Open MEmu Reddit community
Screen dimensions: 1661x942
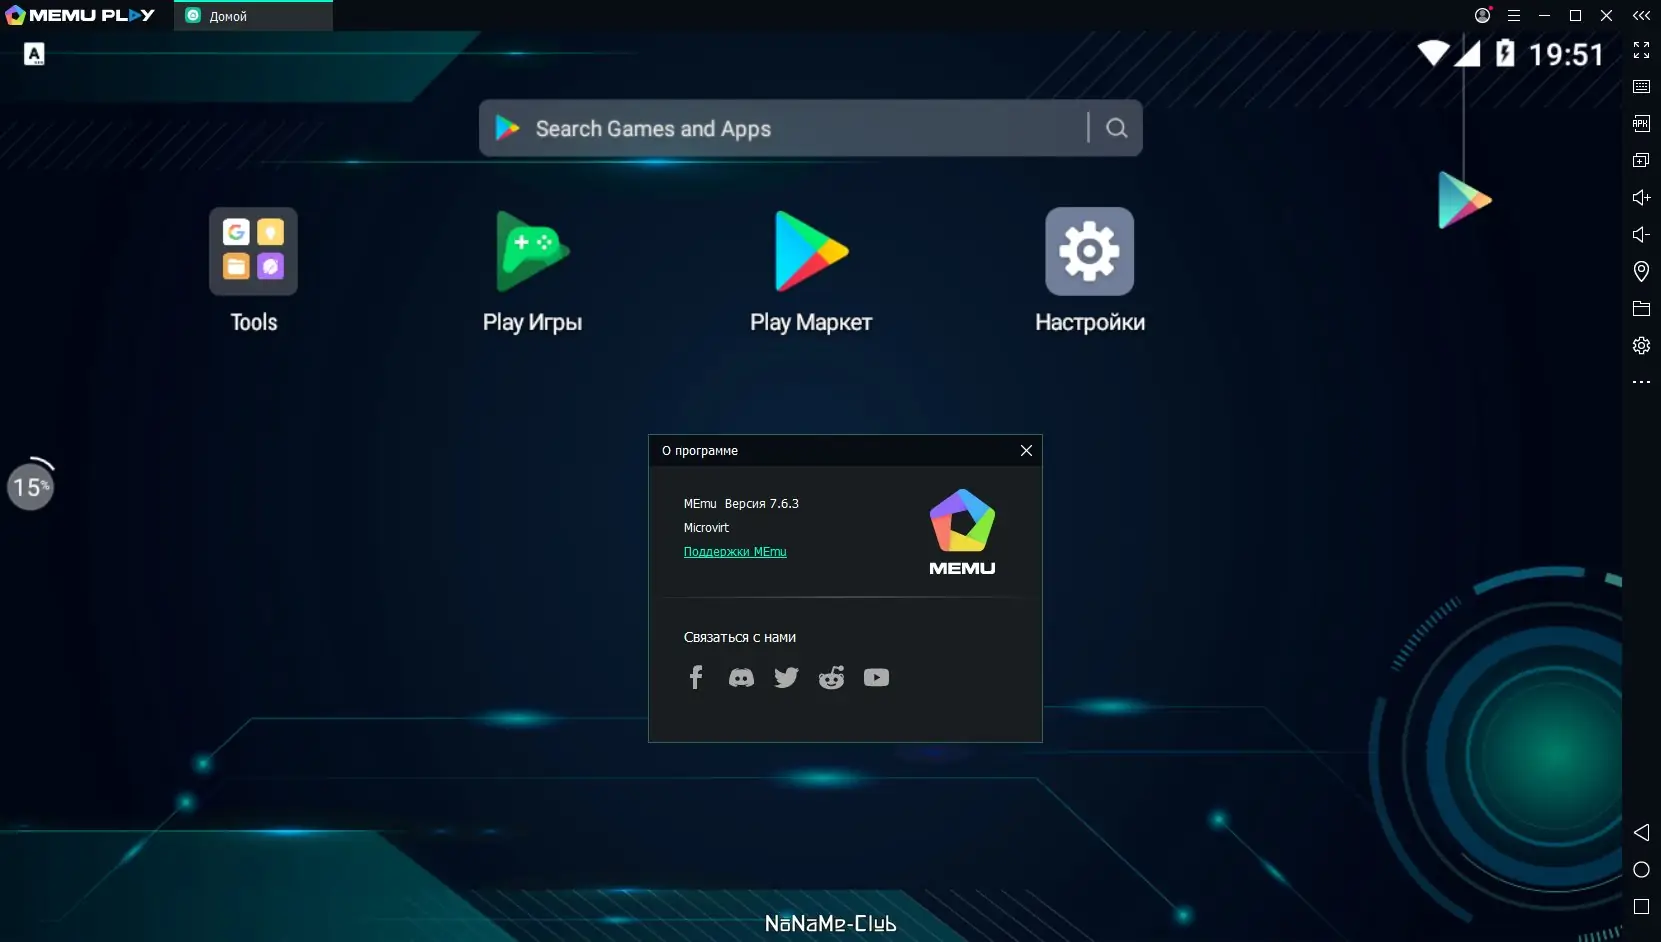coord(831,678)
